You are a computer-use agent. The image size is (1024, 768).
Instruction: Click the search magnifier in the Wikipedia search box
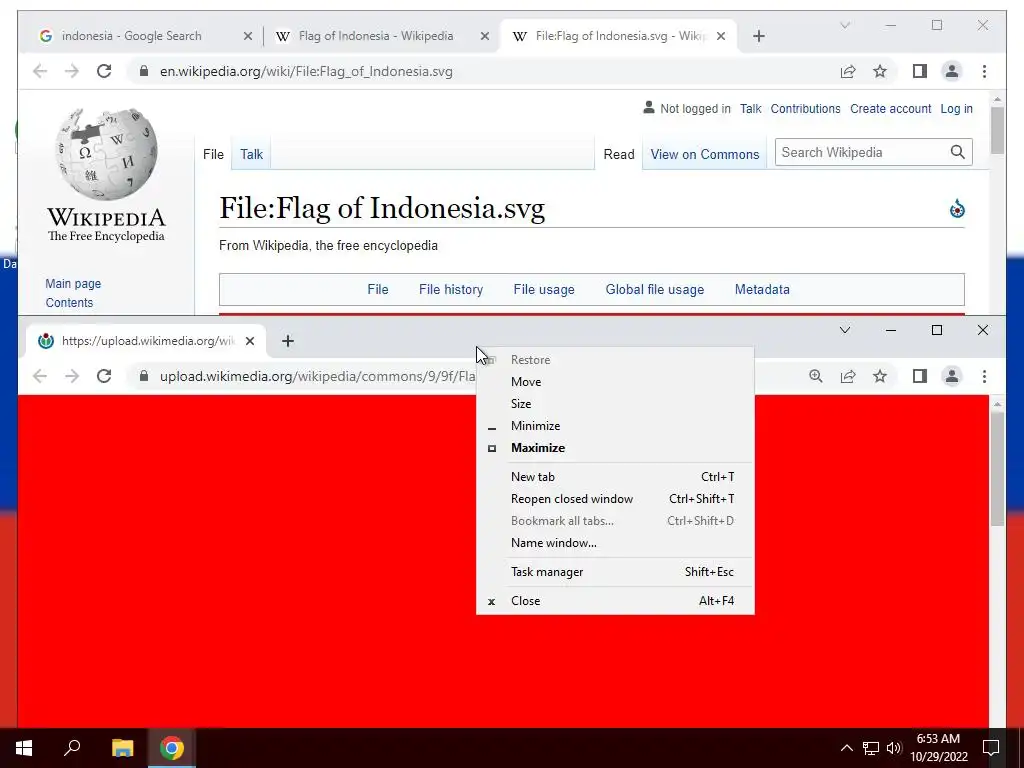[x=957, y=152]
